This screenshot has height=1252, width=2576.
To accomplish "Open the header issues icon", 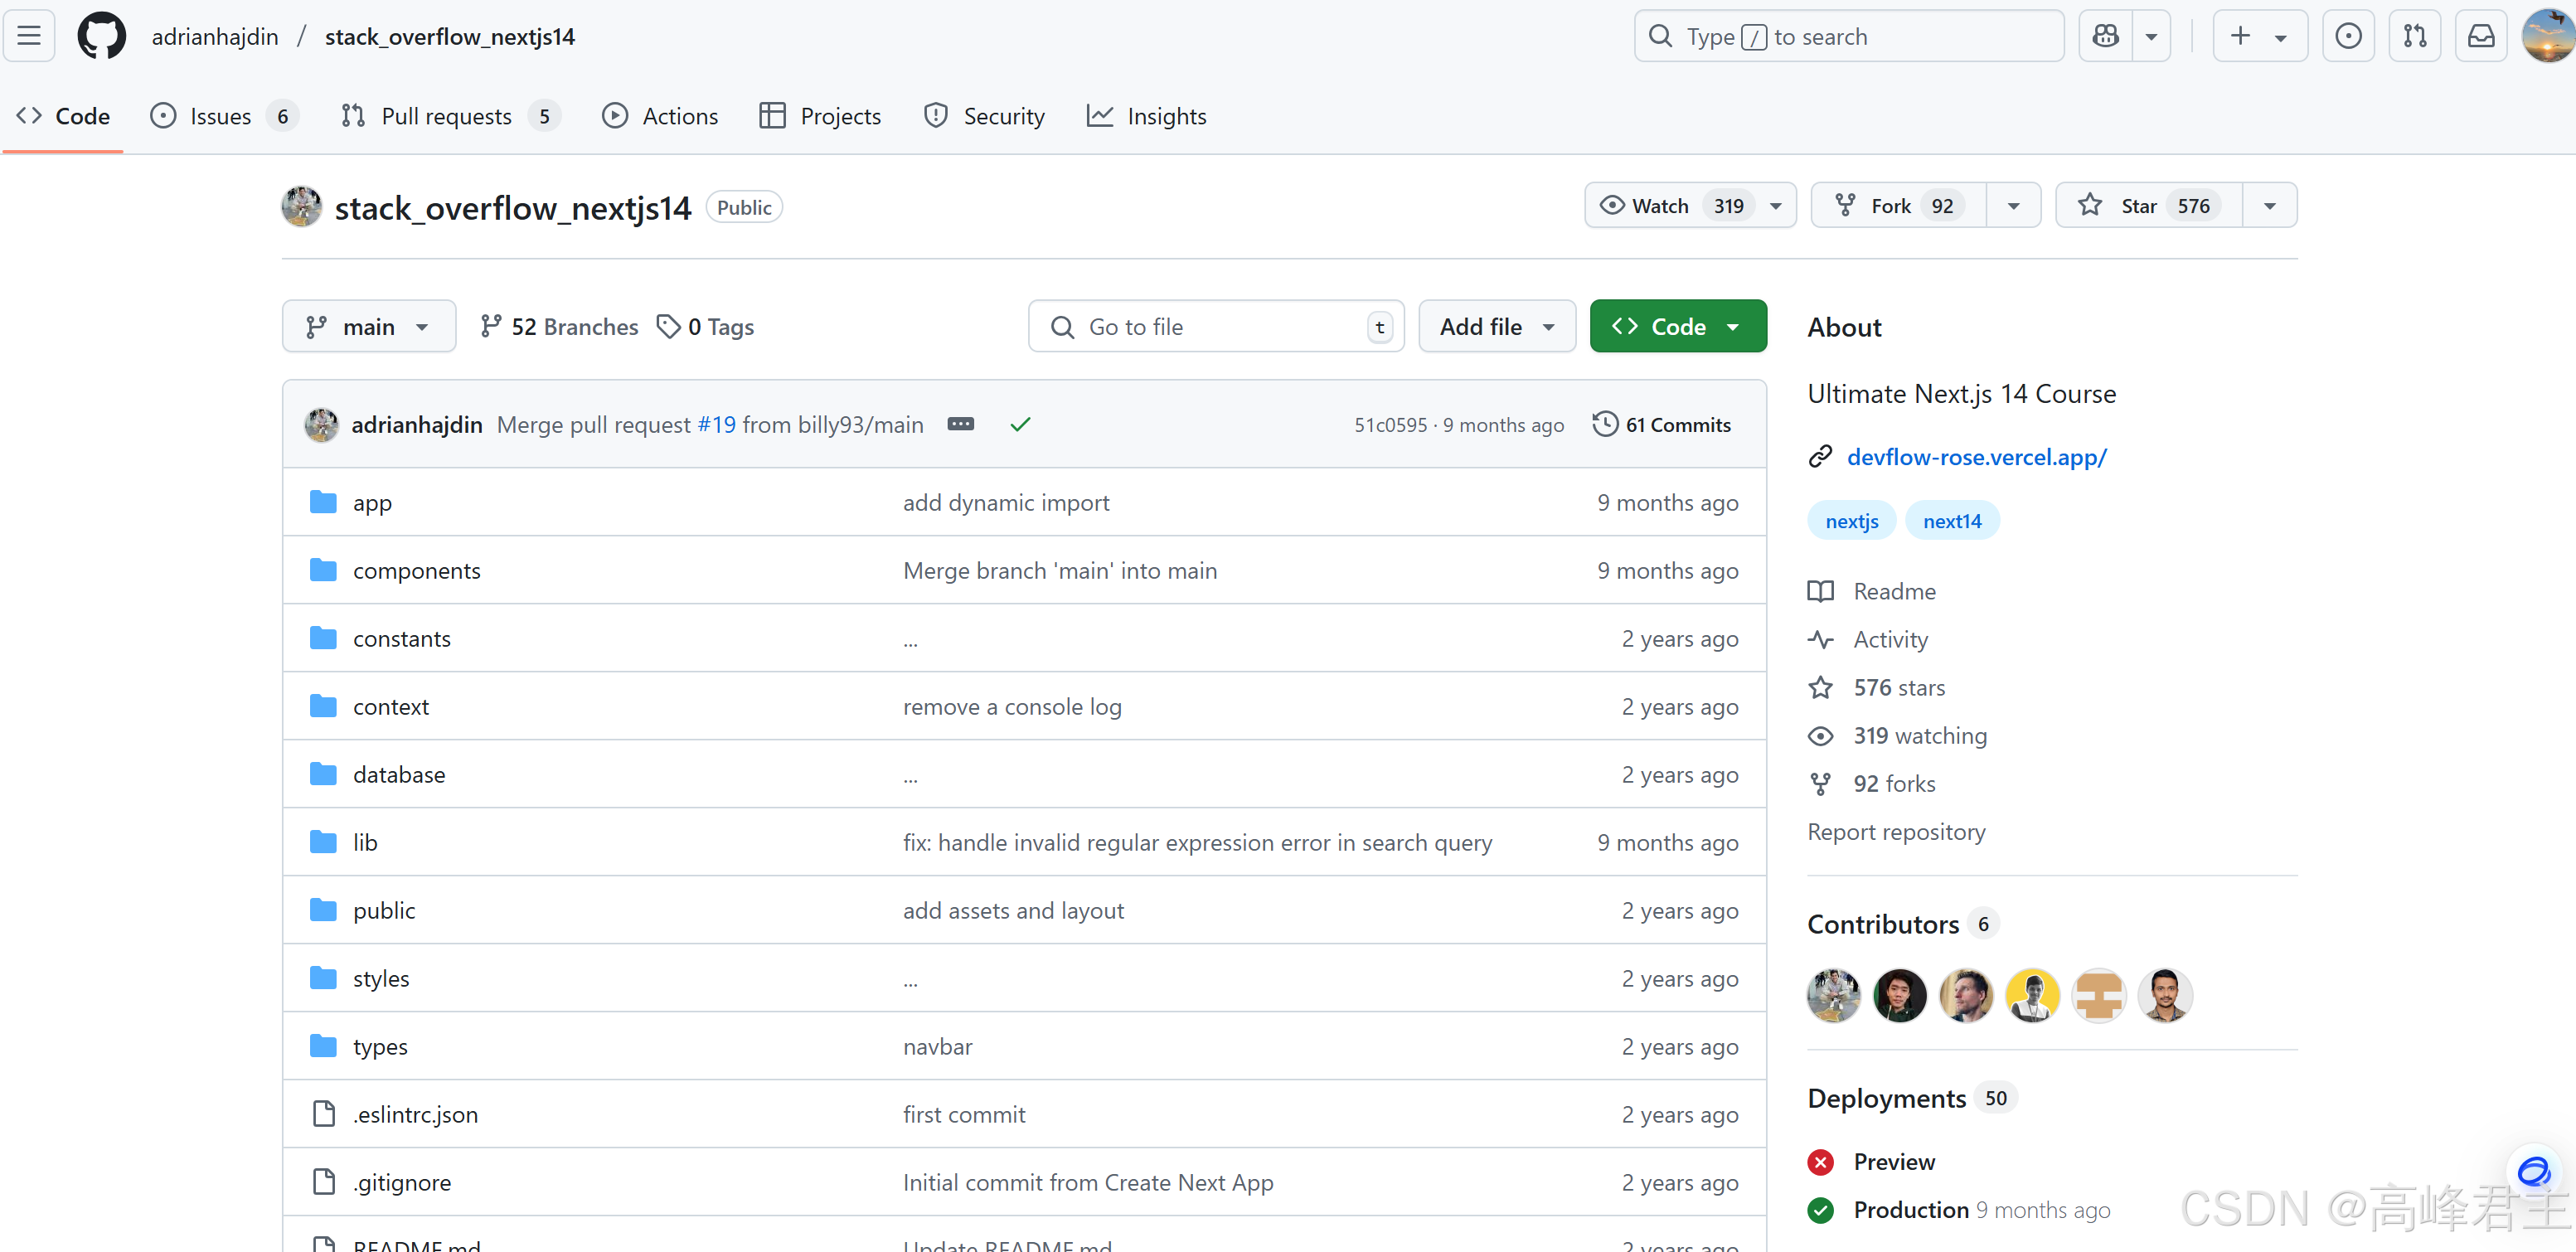I will pos(2348,36).
